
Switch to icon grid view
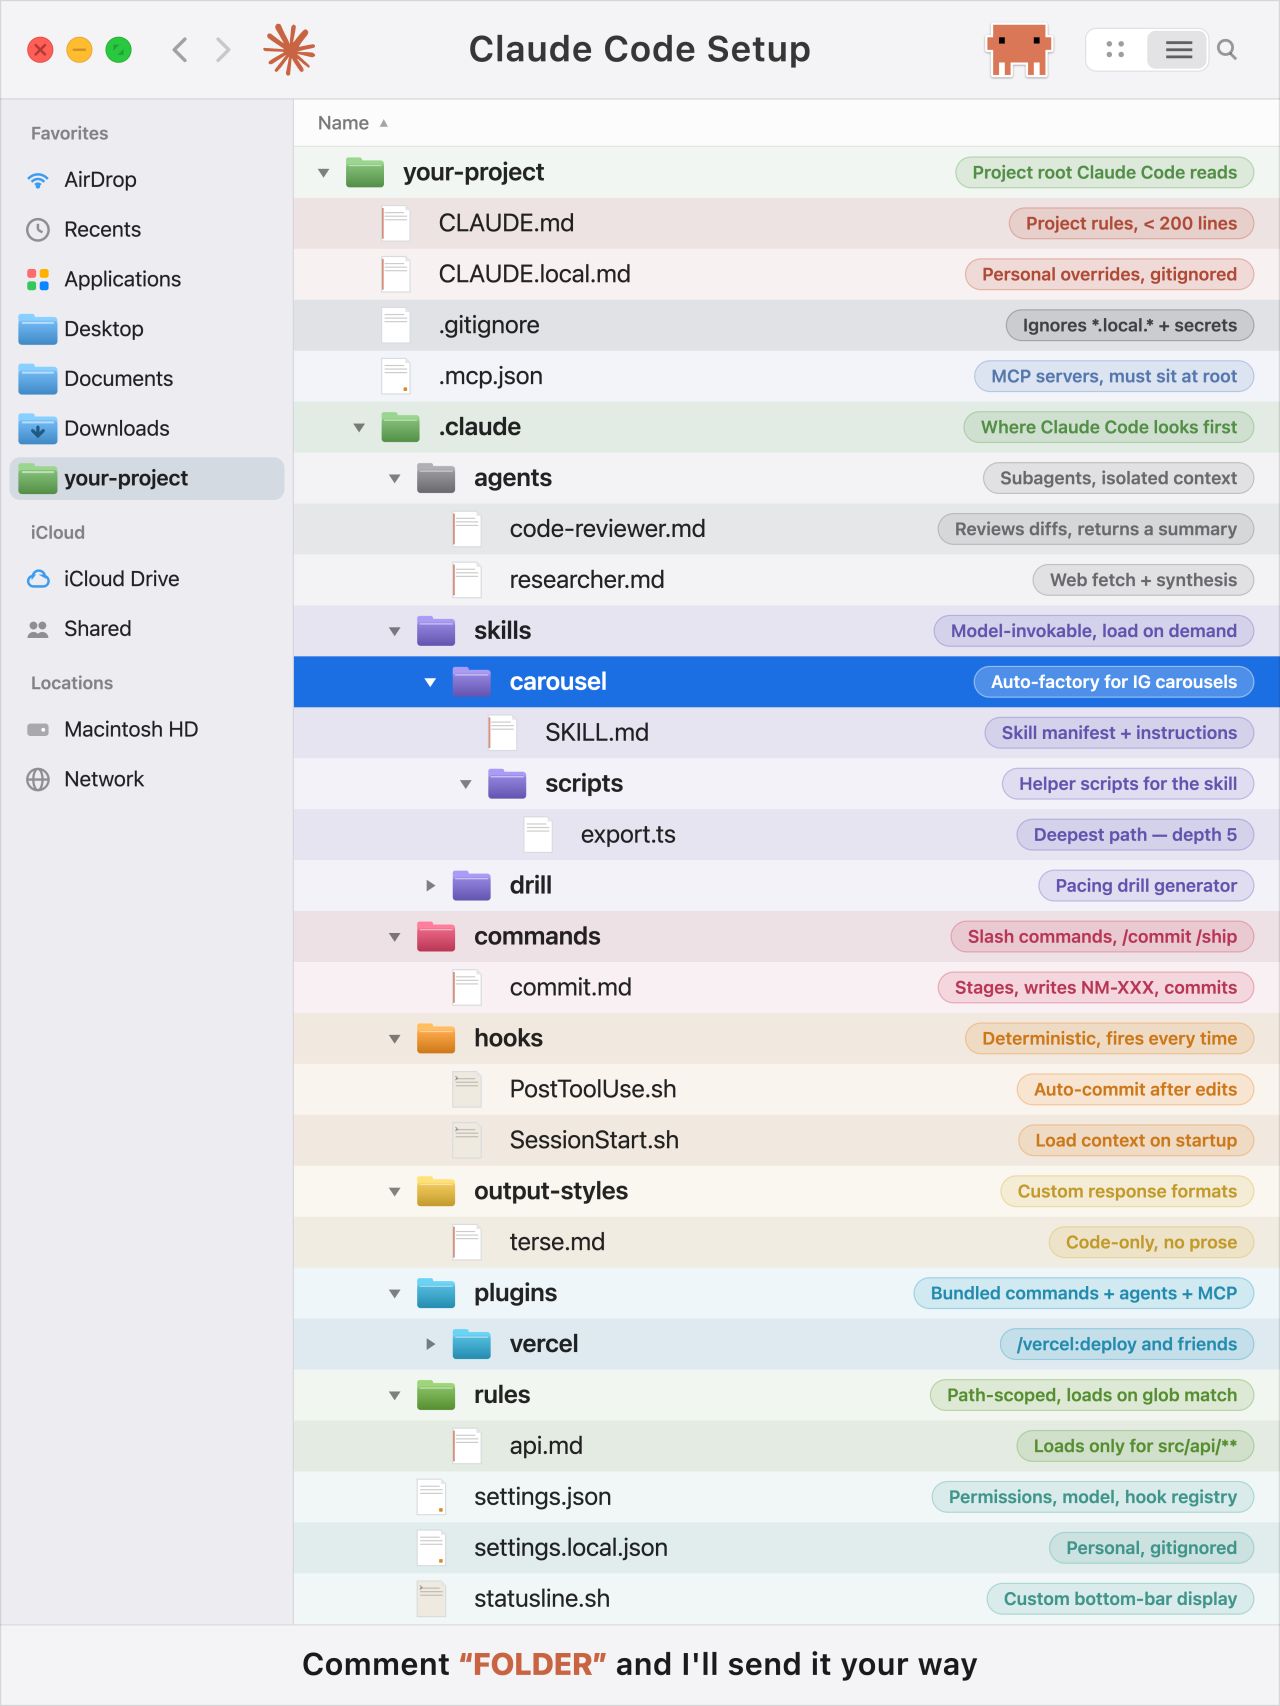click(1116, 49)
